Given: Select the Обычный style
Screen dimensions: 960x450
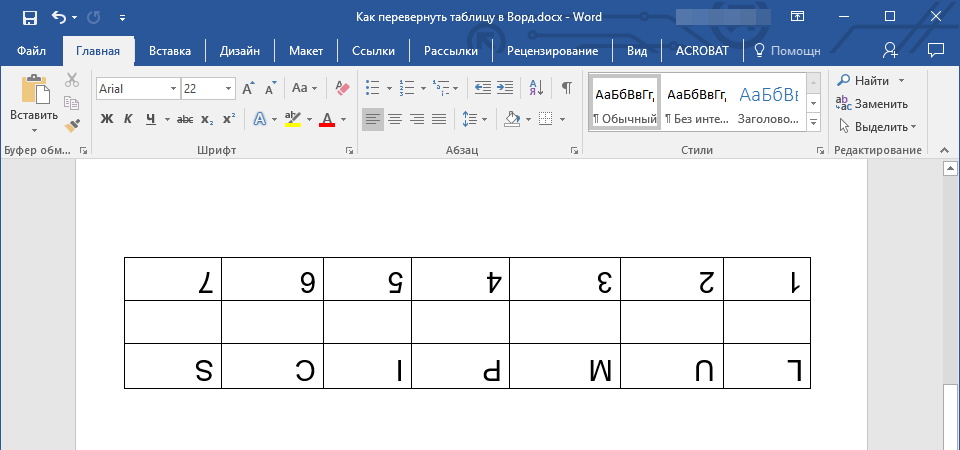Looking at the screenshot, I should (x=624, y=102).
